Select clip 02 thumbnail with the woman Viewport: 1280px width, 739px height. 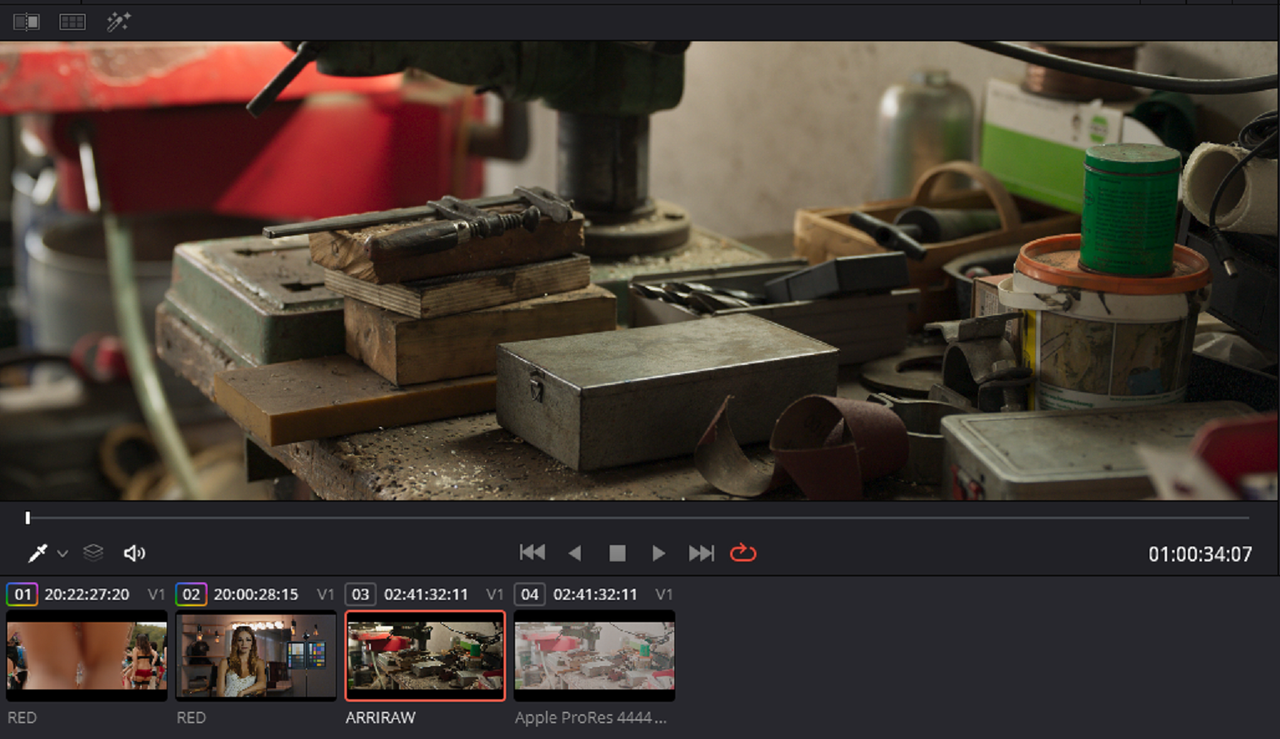click(x=256, y=655)
